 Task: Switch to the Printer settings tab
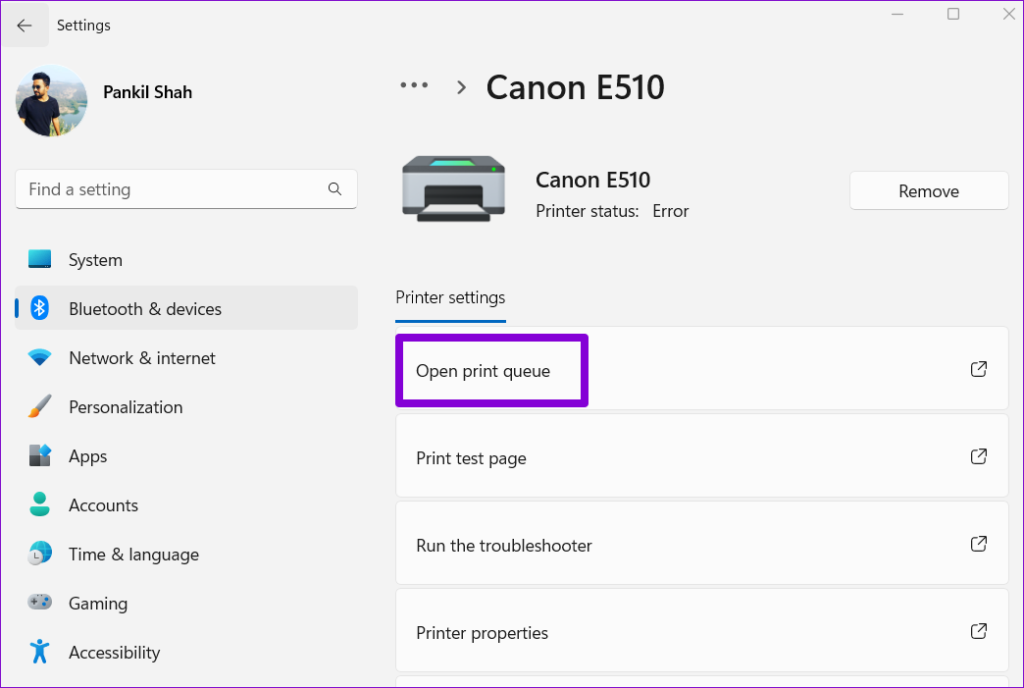point(450,298)
